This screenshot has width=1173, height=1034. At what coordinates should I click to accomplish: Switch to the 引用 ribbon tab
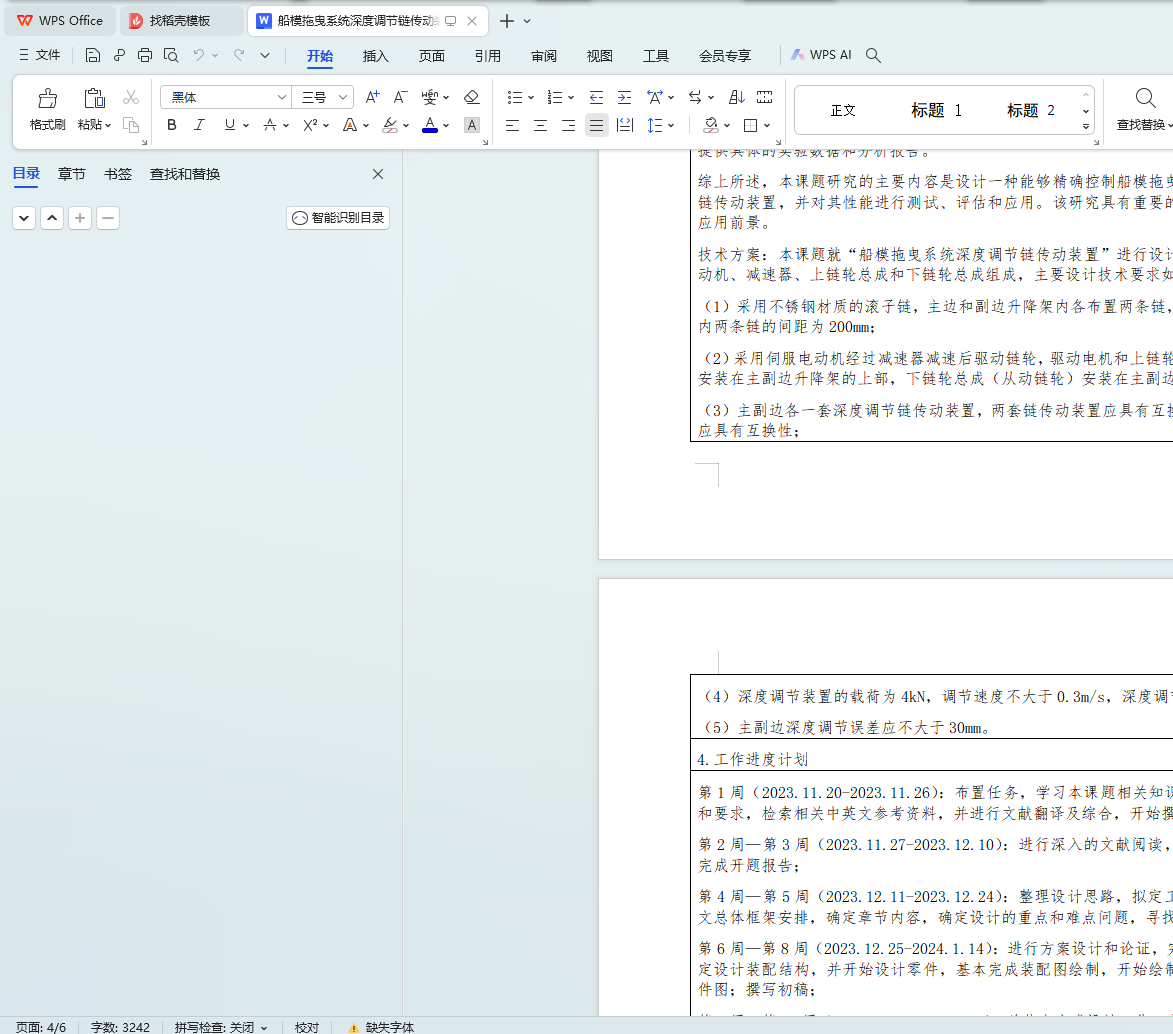pyautogui.click(x=488, y=56)
